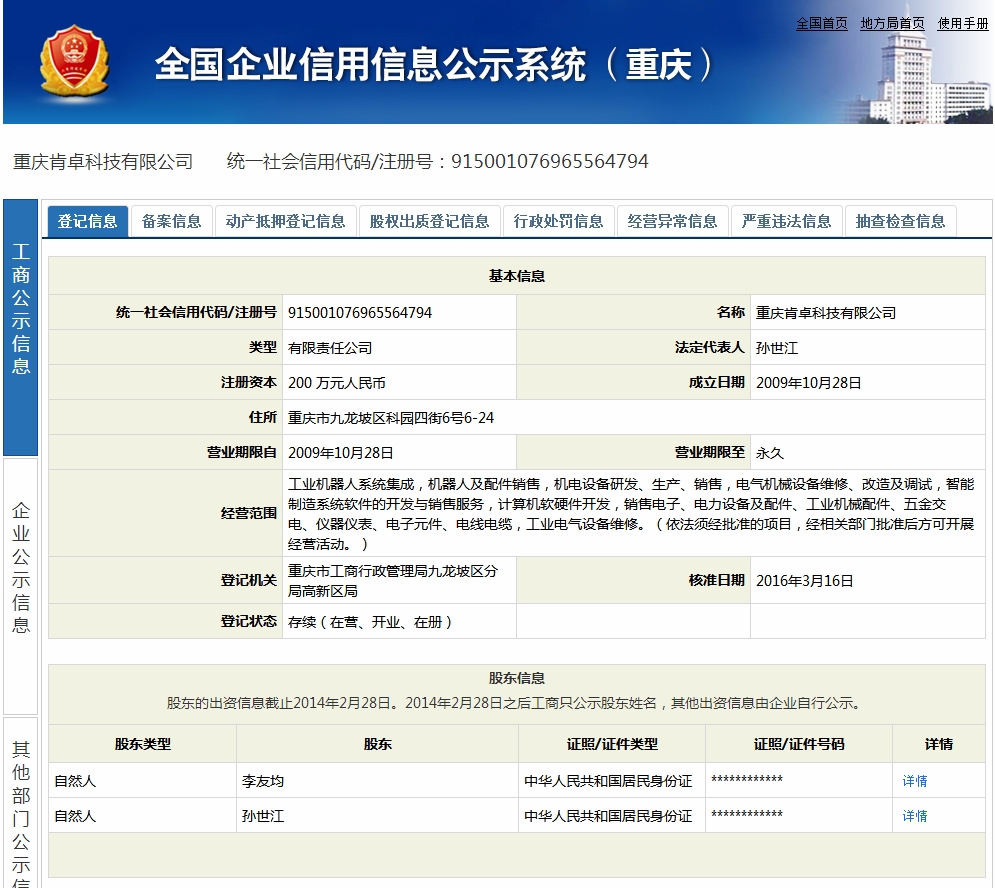995x888 pixels.
Task: Select the 抽查检查信息 tab
Action: pos(900,221)
